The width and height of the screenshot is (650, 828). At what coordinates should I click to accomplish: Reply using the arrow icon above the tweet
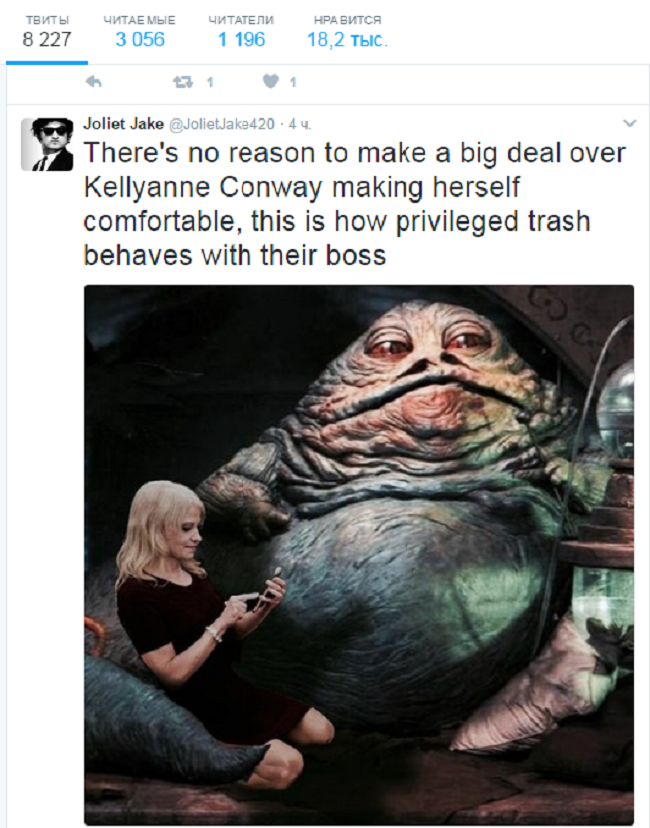point(93,82)
